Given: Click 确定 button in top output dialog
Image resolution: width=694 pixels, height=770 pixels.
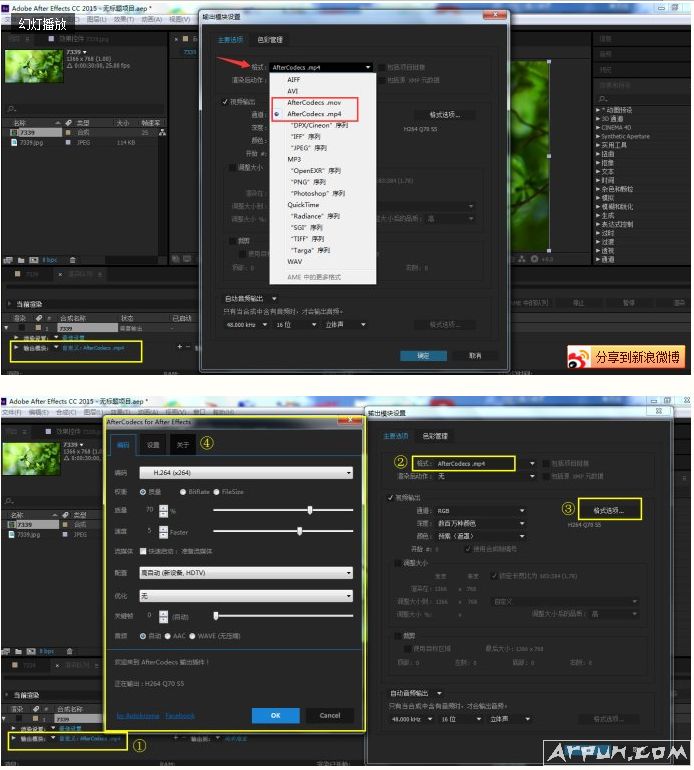Looking at the screenshot, I should tap(423, 356).
